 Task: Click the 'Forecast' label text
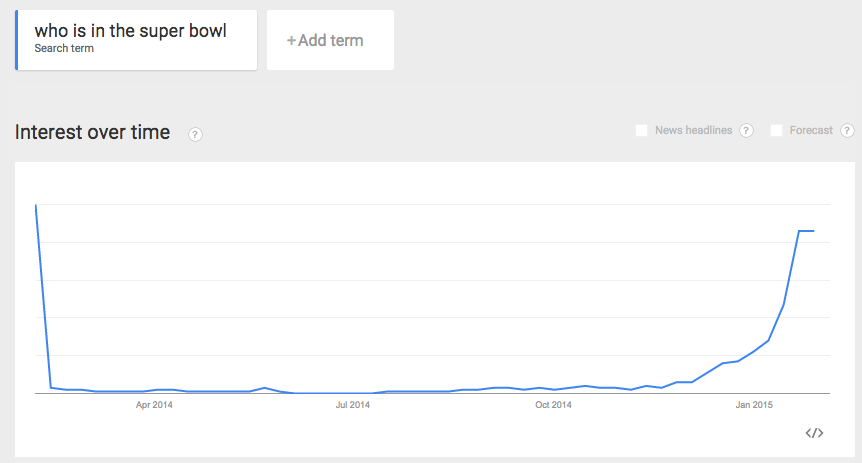tap(811, 131)
